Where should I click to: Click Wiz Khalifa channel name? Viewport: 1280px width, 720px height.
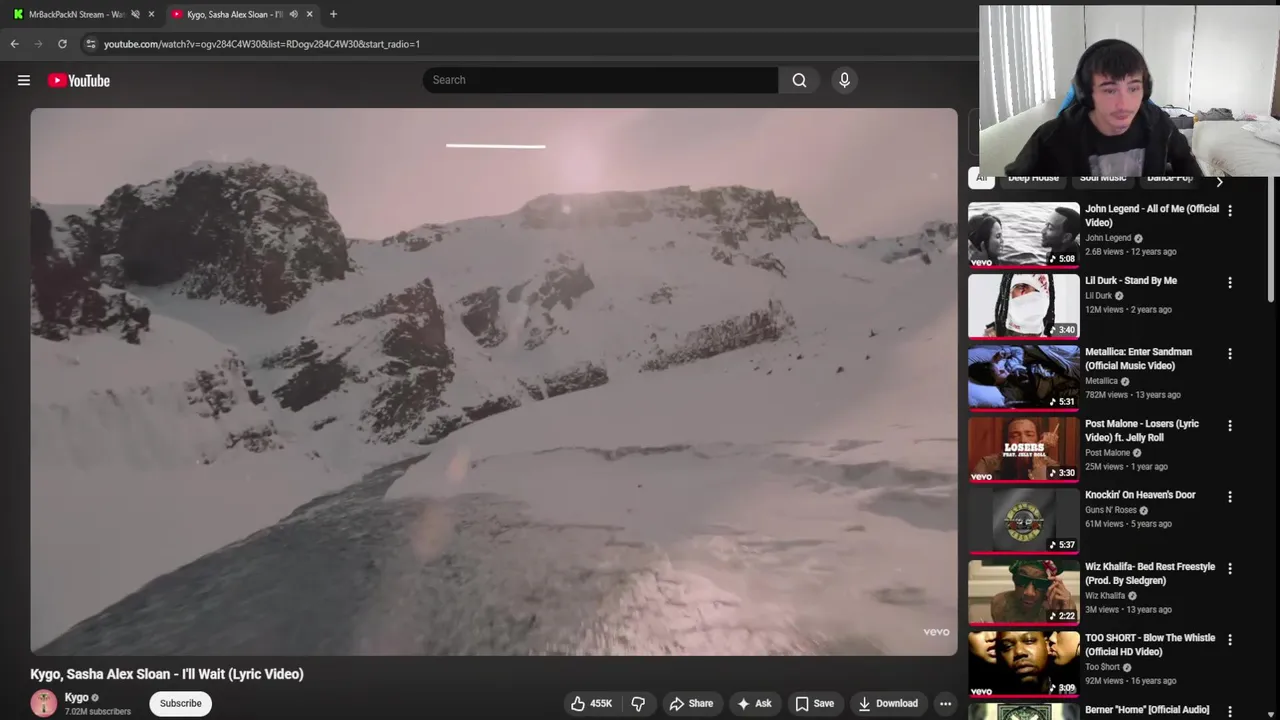point(1105,596)
